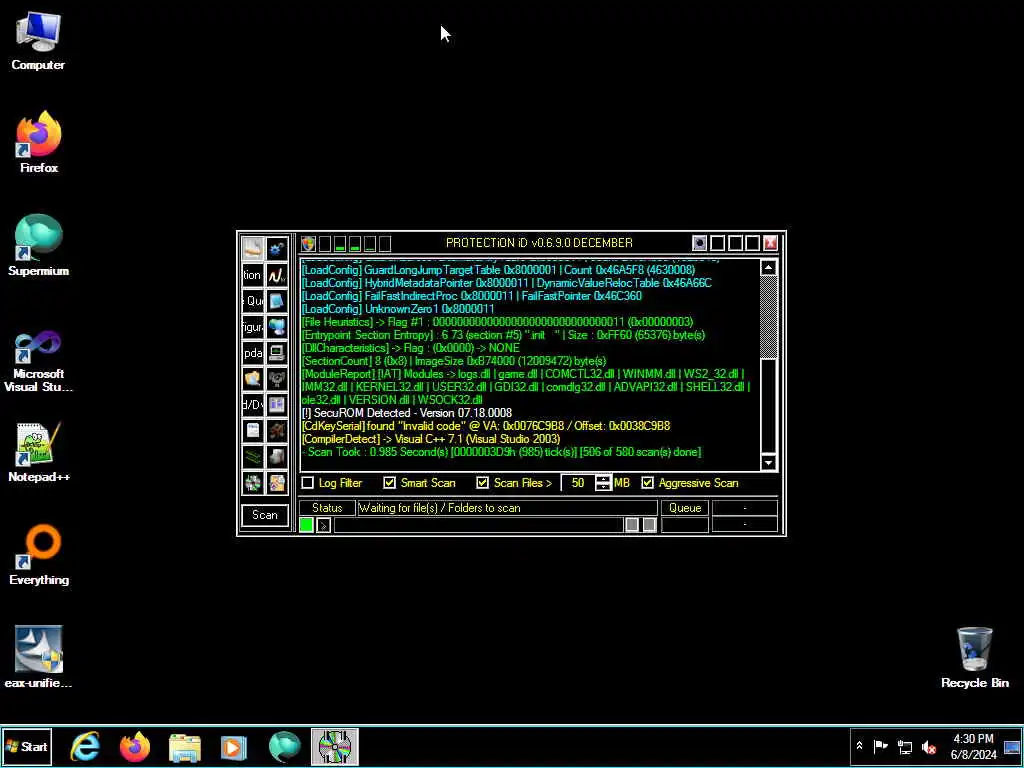Click the 50 MB size input field
The width and height of the screenshot is (1024, 768).
click(579, 483)
